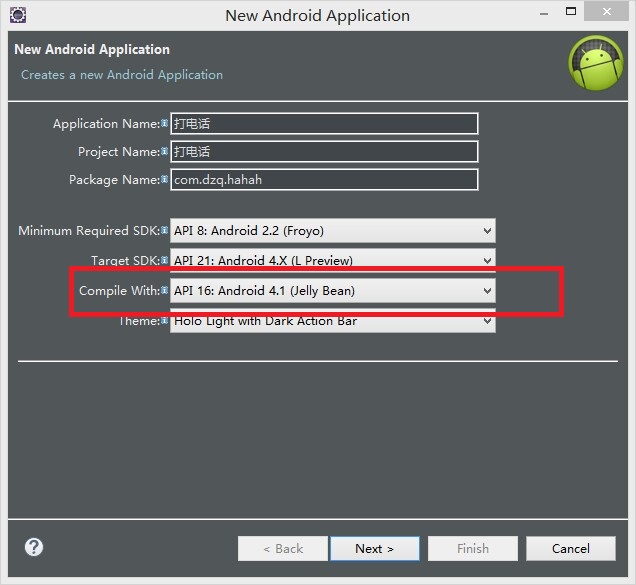Click the 'Package Name:' label
This screenshot has width=636, height=585.
tap(115, 179)
